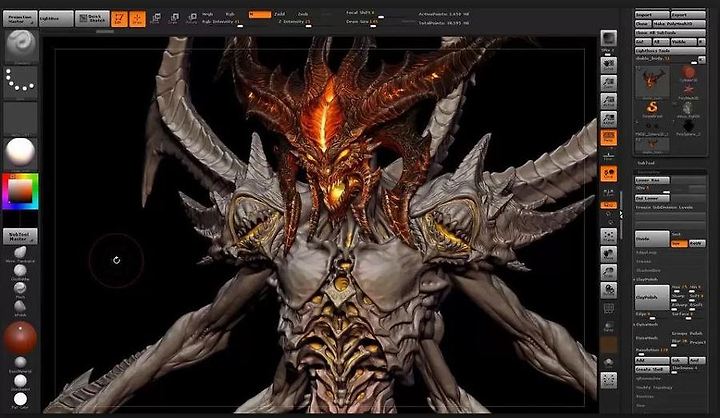Screen dimensions: 720x418
Task: Expand the Modify Topology section
Action: (654, 387)
